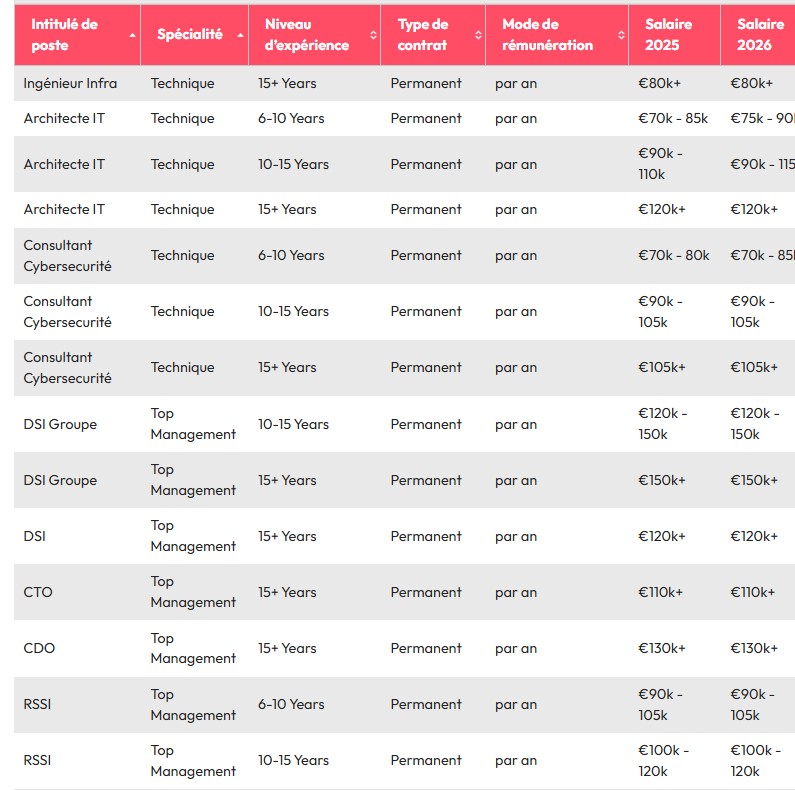Select the Spécialité column header text

(189, 35)
